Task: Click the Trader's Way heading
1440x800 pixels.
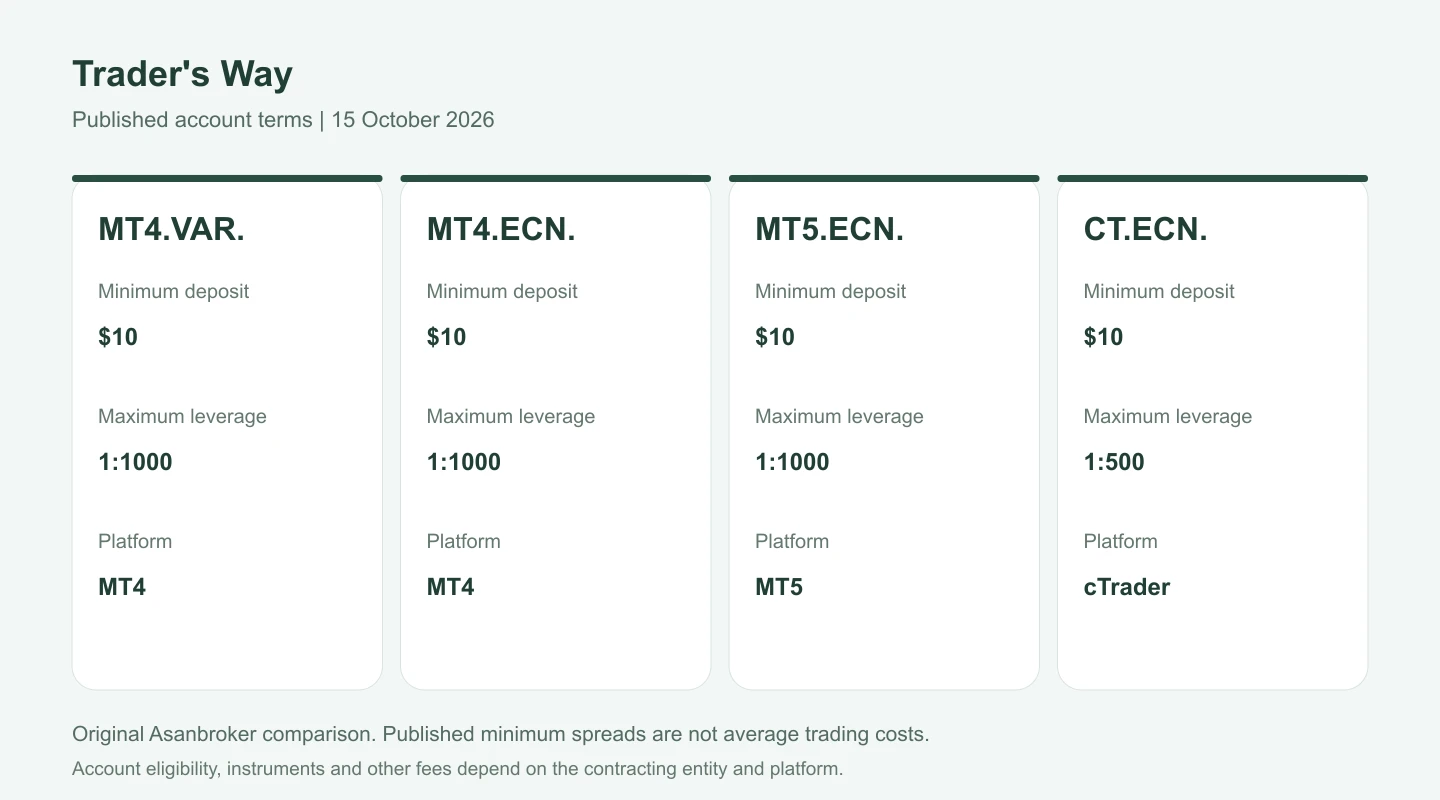Action: click(182, 75)
